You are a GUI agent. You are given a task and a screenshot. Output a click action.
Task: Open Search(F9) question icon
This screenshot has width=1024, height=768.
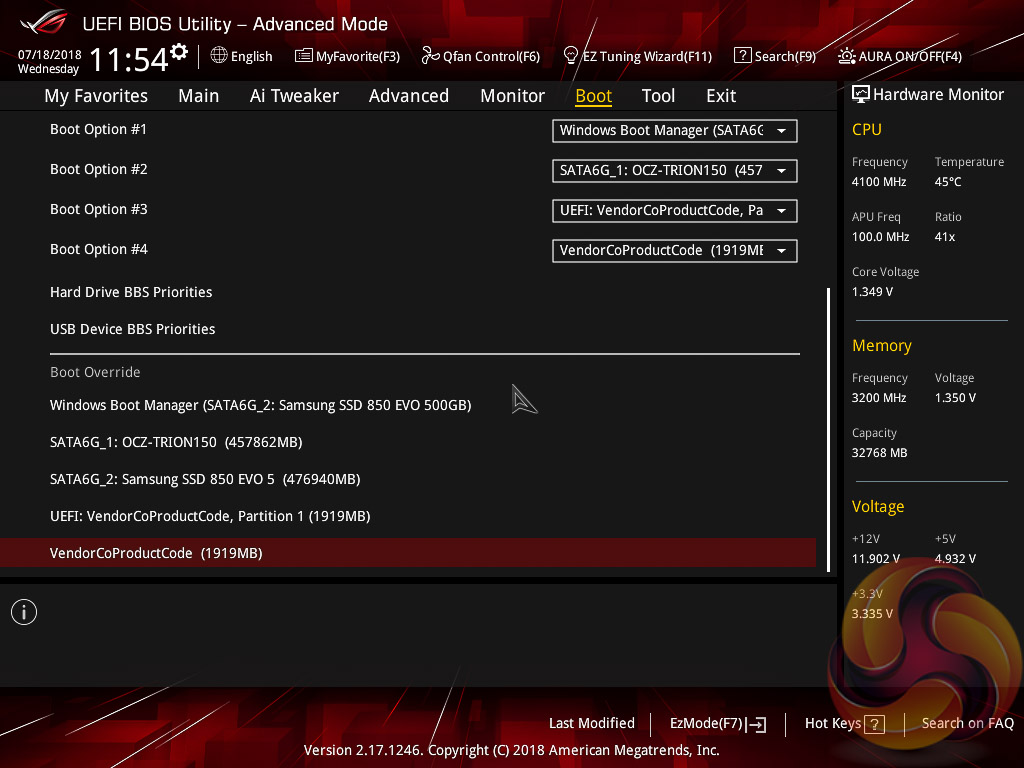(743, 56)
